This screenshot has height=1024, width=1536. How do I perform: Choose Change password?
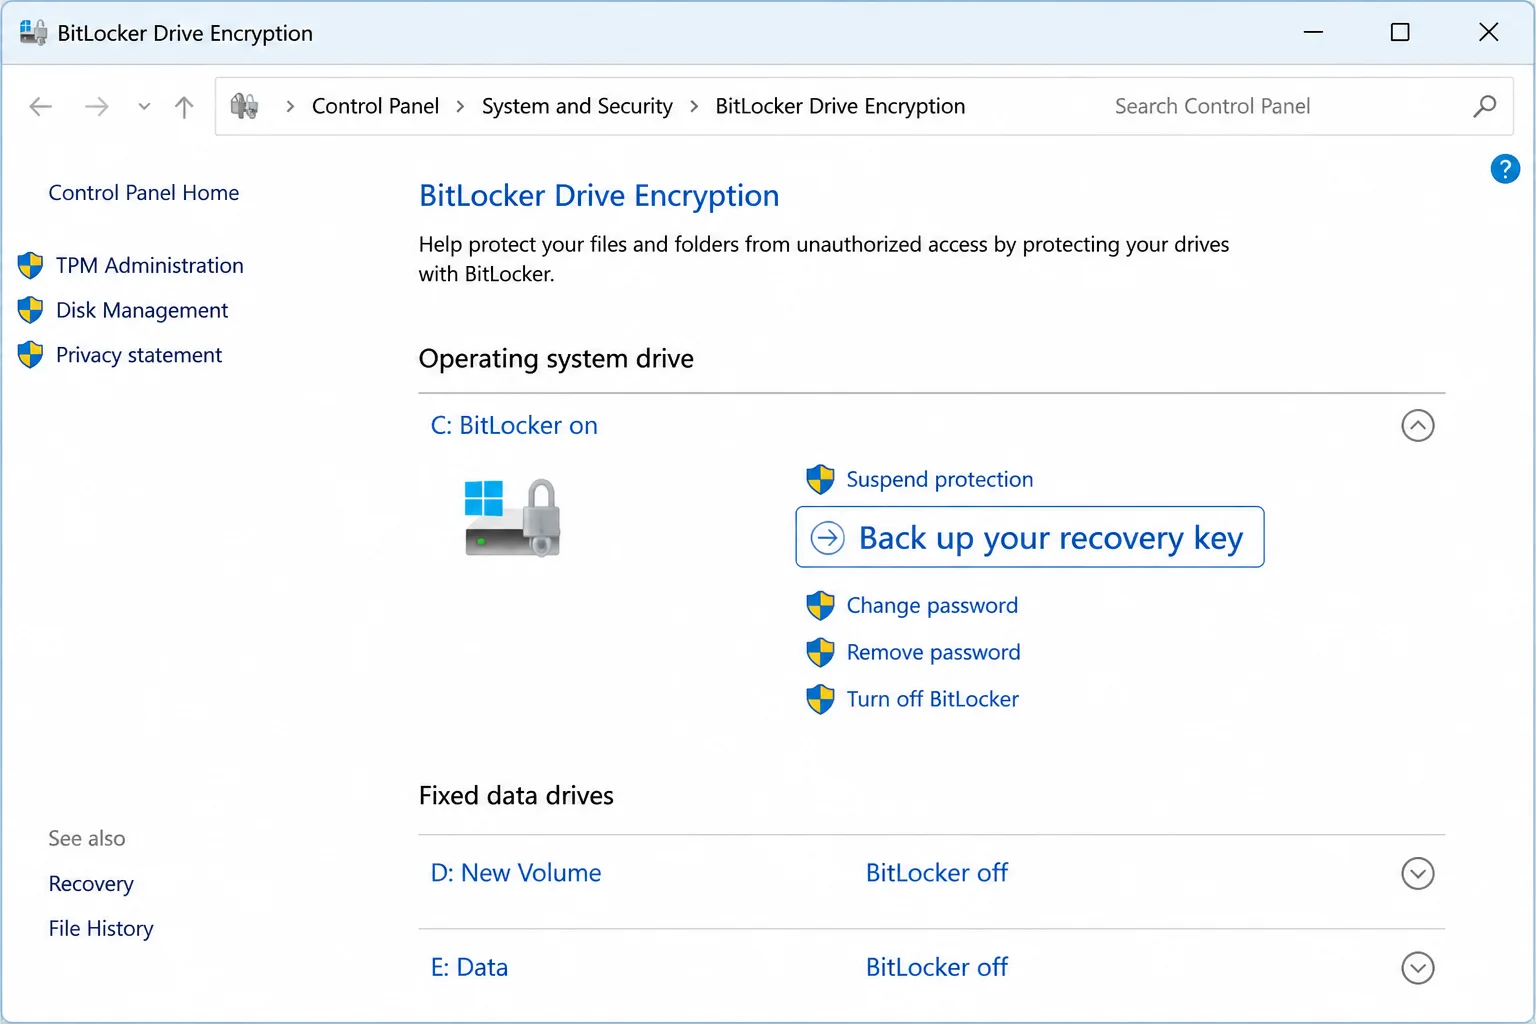point(932,605)
